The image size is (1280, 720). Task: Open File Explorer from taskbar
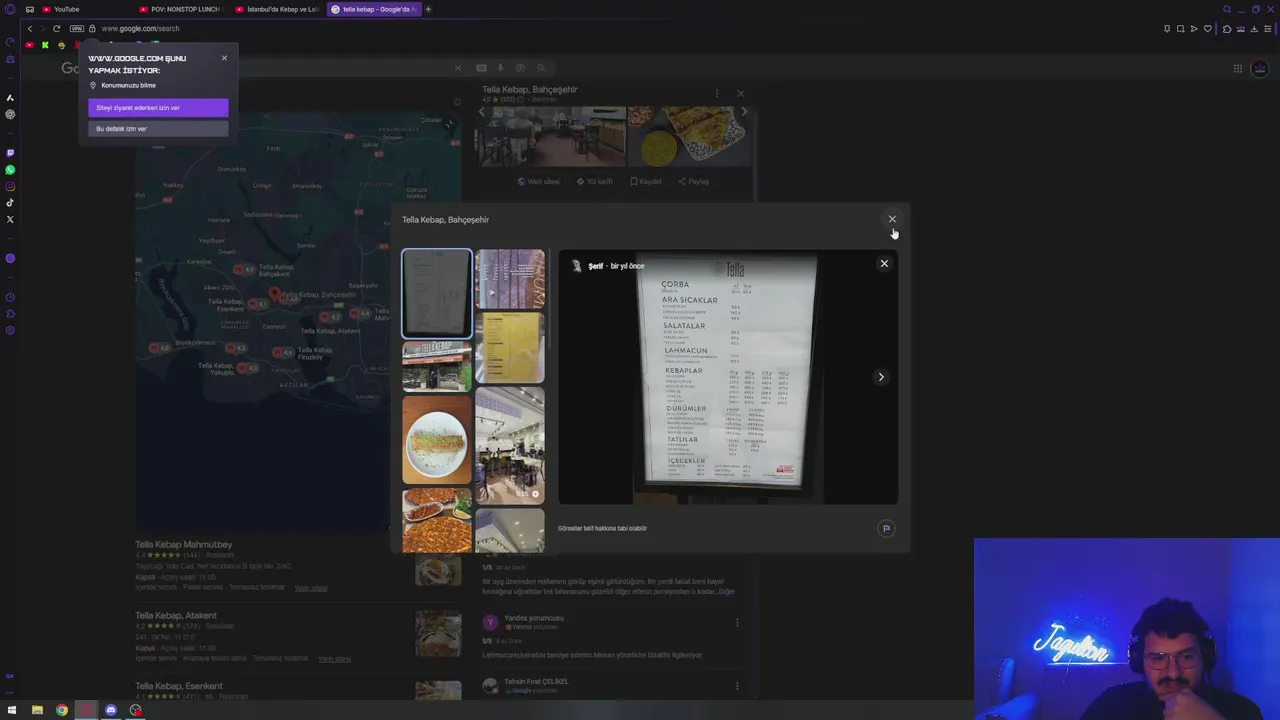[x=37, y=710]
